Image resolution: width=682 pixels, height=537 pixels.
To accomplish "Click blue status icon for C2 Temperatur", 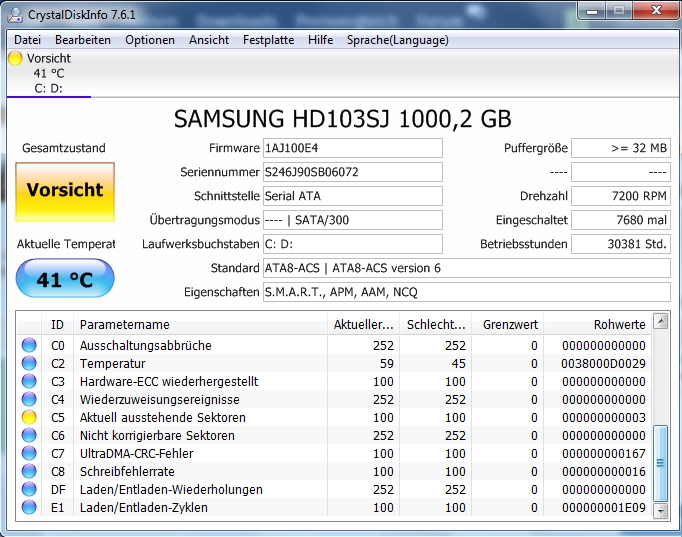I will point(29,363).
